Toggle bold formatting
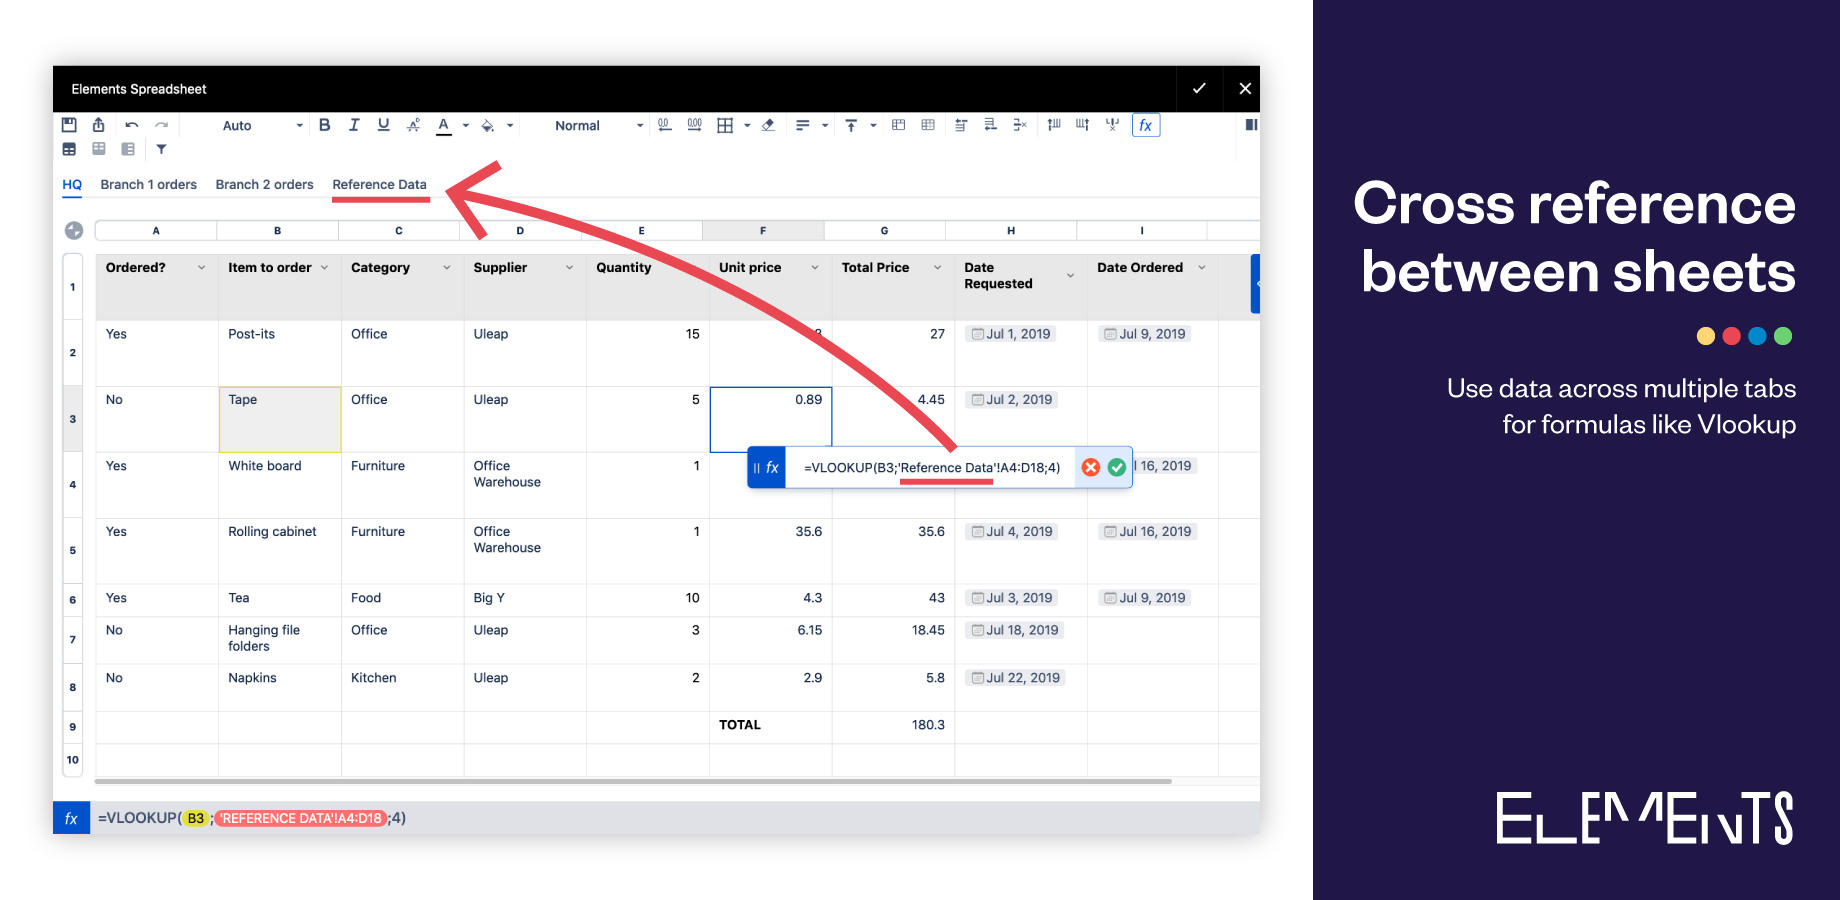This screenshot has width=1840, height=900. tap(324, 125)
